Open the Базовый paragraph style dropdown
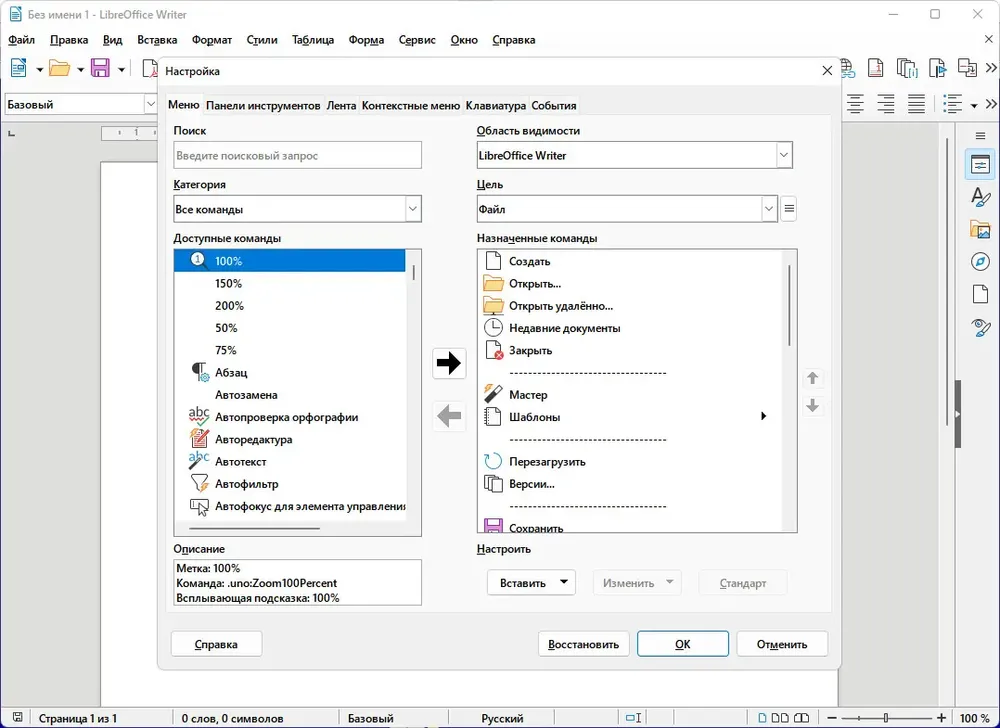This screenshot has height=728, width=1000. click(x=151, y=104)
